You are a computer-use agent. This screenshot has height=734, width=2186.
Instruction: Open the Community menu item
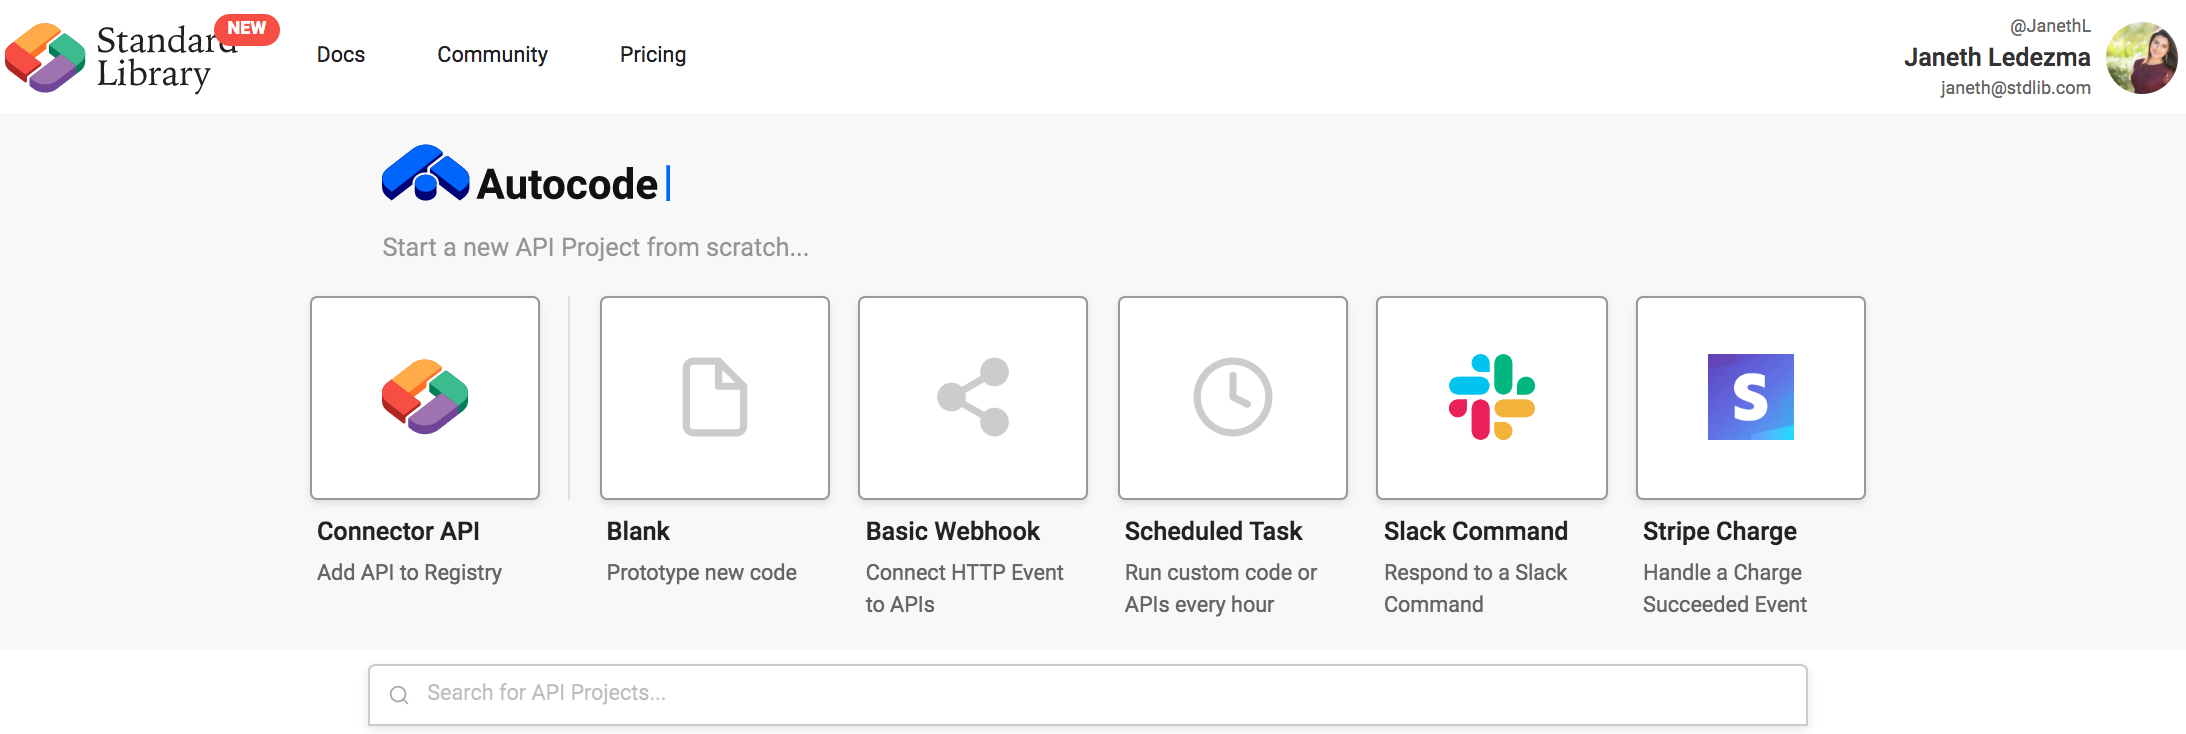point(492,55)
